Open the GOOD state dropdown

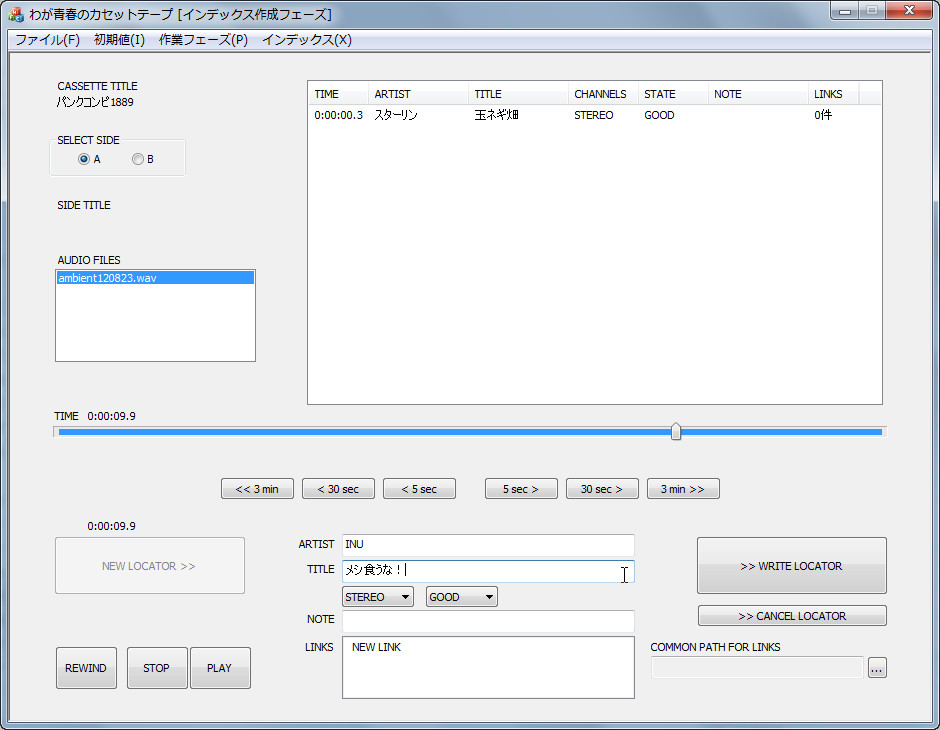[x=462, y=597]
